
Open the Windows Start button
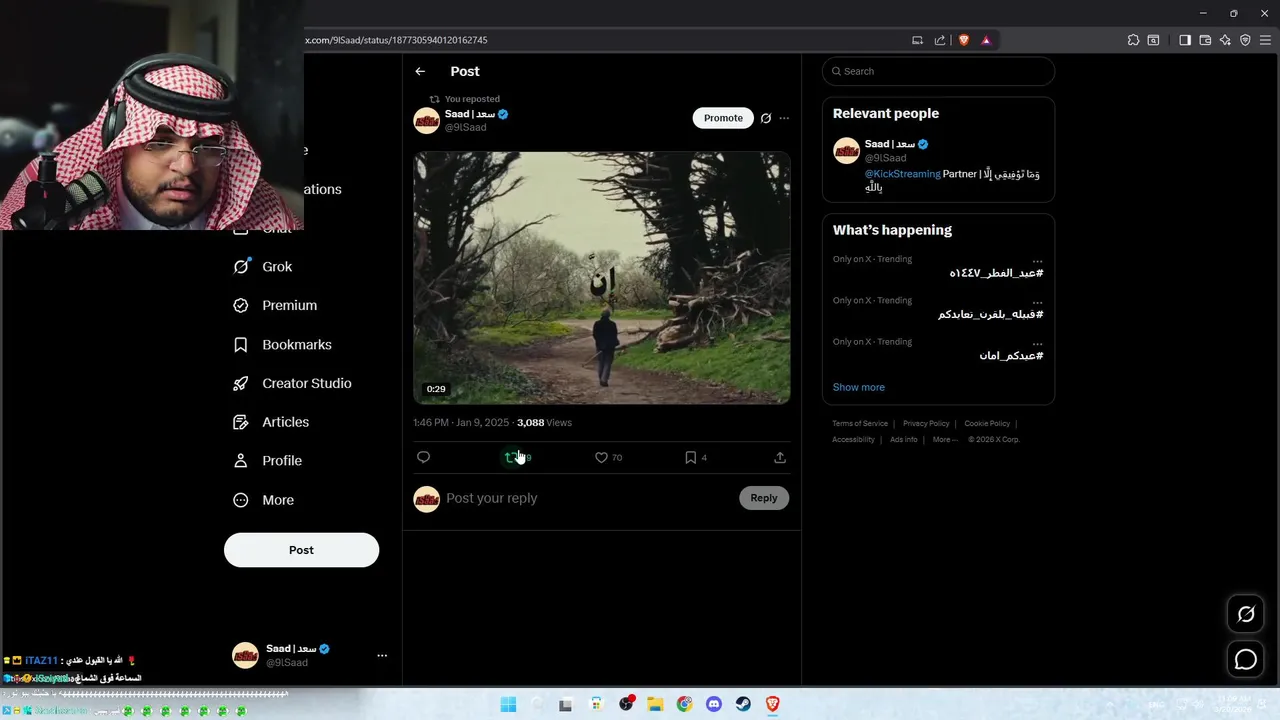pos(508,704)
